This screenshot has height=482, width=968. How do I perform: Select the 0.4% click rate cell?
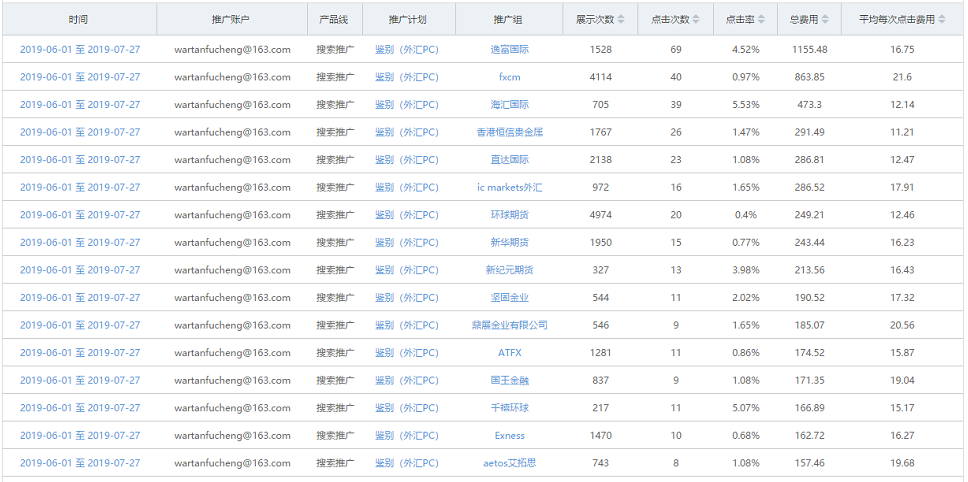tap(745, 215)
